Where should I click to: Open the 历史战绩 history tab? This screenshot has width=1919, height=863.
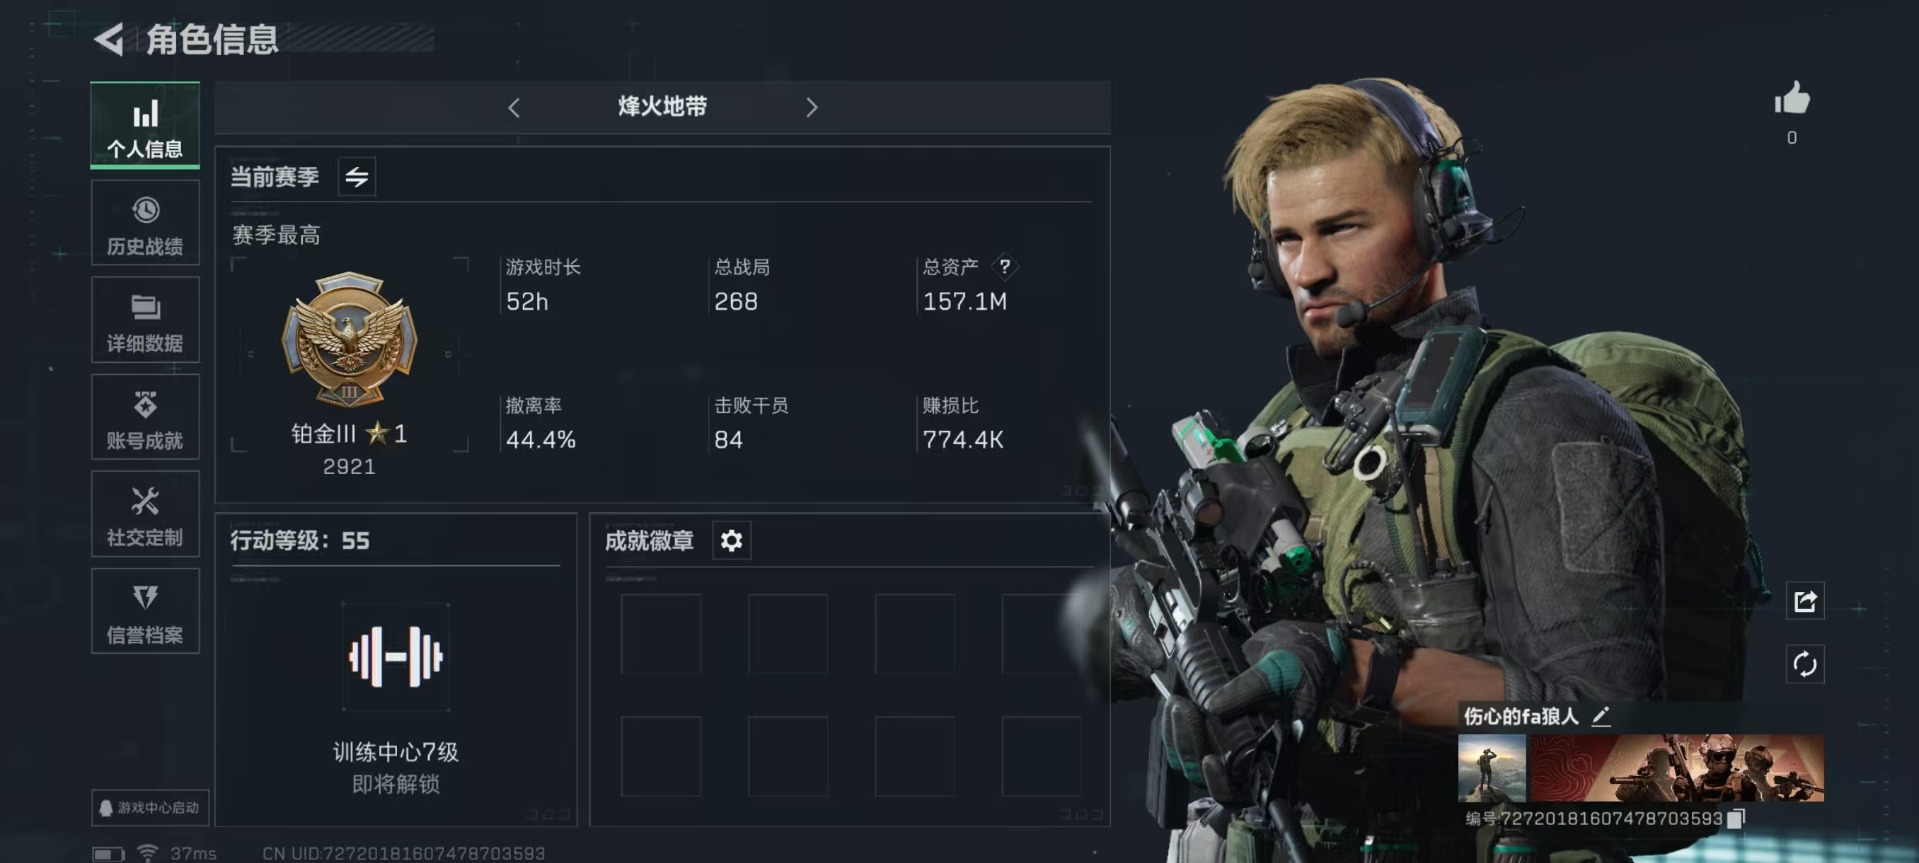tap(145, 223)
